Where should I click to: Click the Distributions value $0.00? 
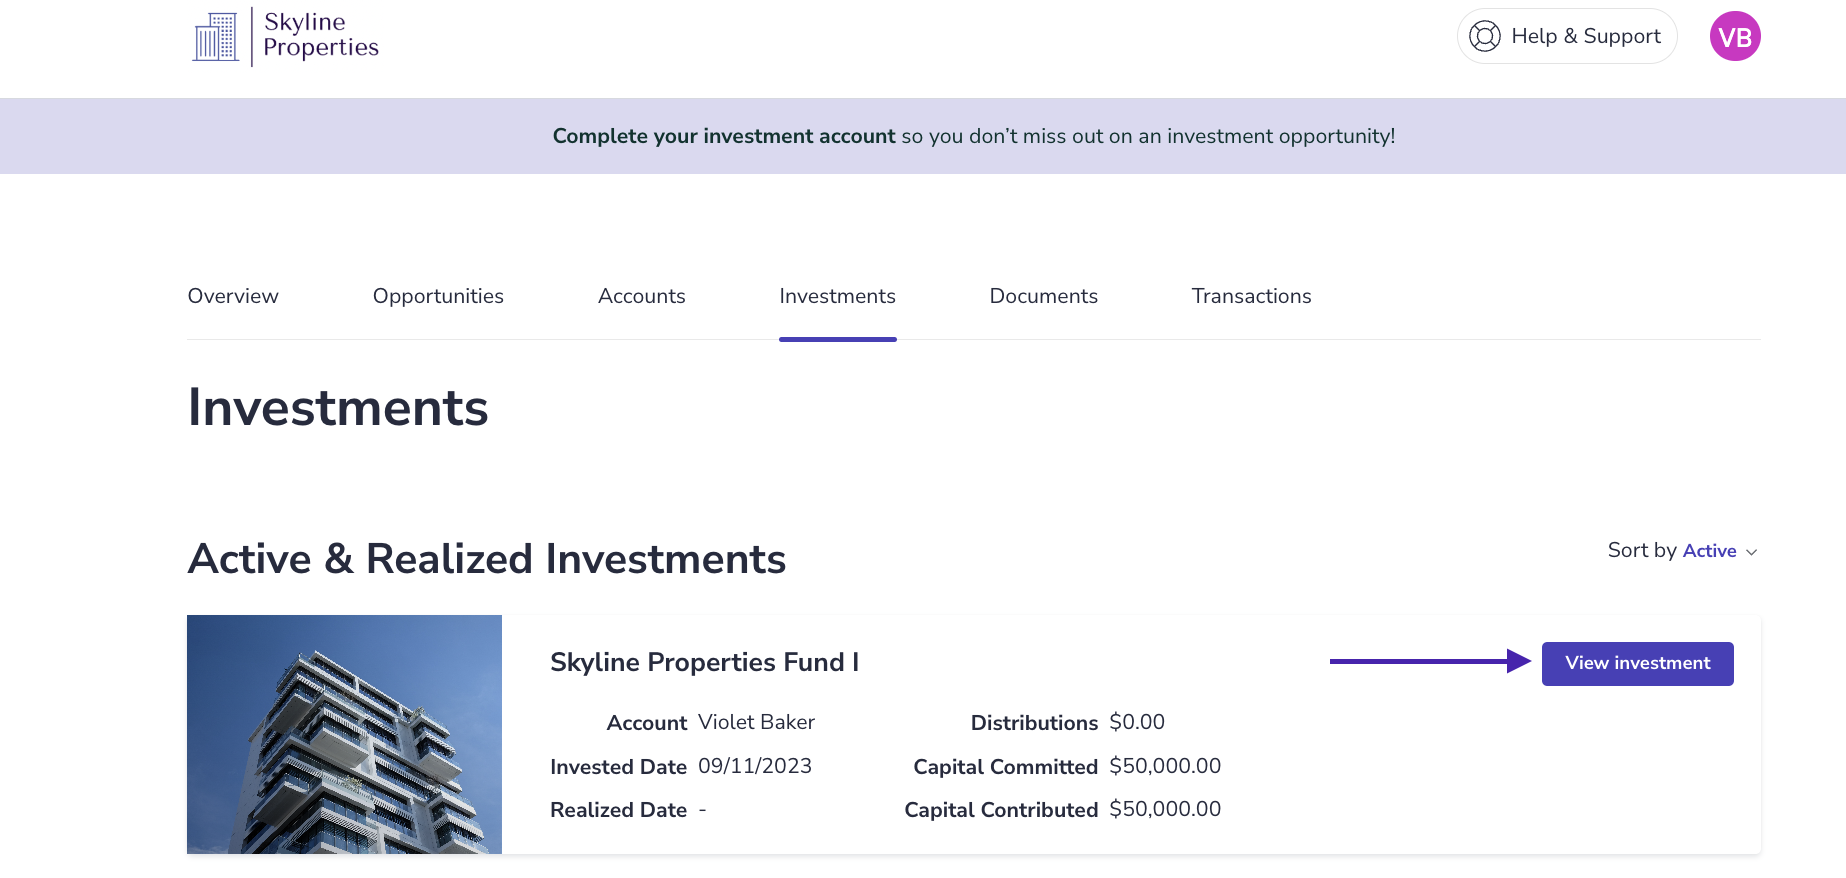pyautogui.click(x=1137, y=722)
